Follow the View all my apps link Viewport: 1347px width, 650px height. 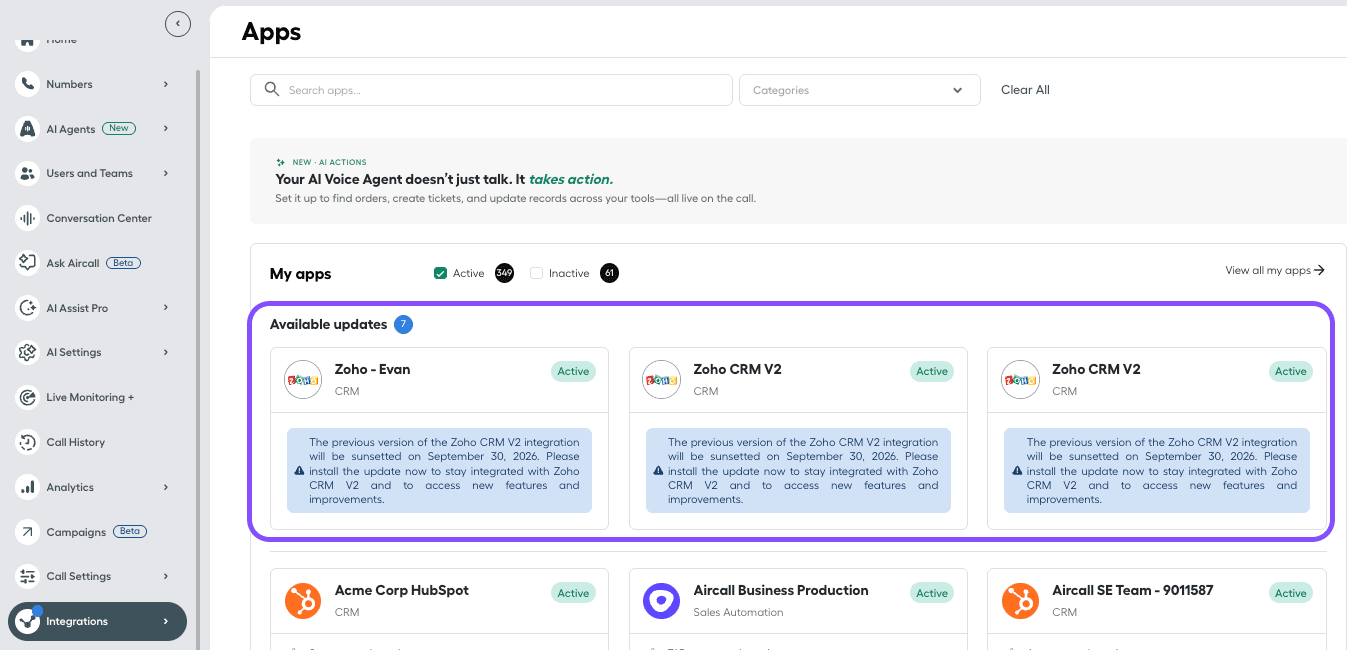coord(1275,270)
